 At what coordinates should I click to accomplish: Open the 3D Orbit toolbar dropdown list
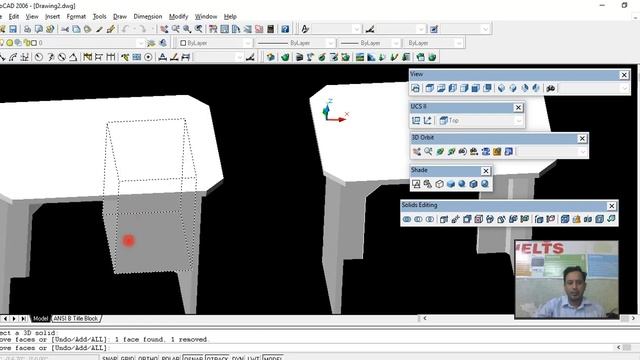(x=582, y=151)
